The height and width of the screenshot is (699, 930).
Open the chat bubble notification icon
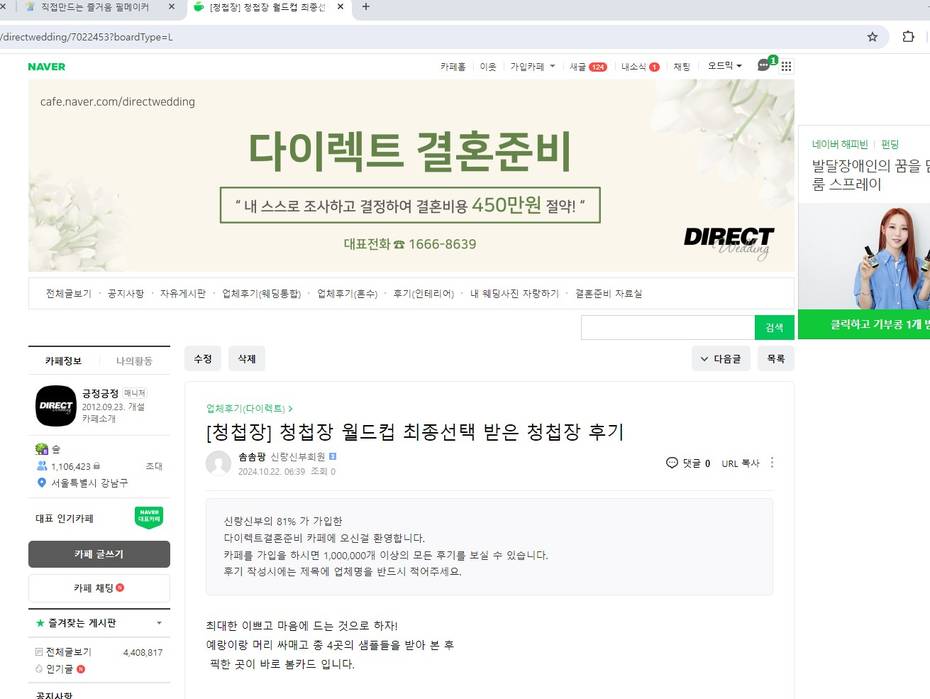tap(764, 65)
